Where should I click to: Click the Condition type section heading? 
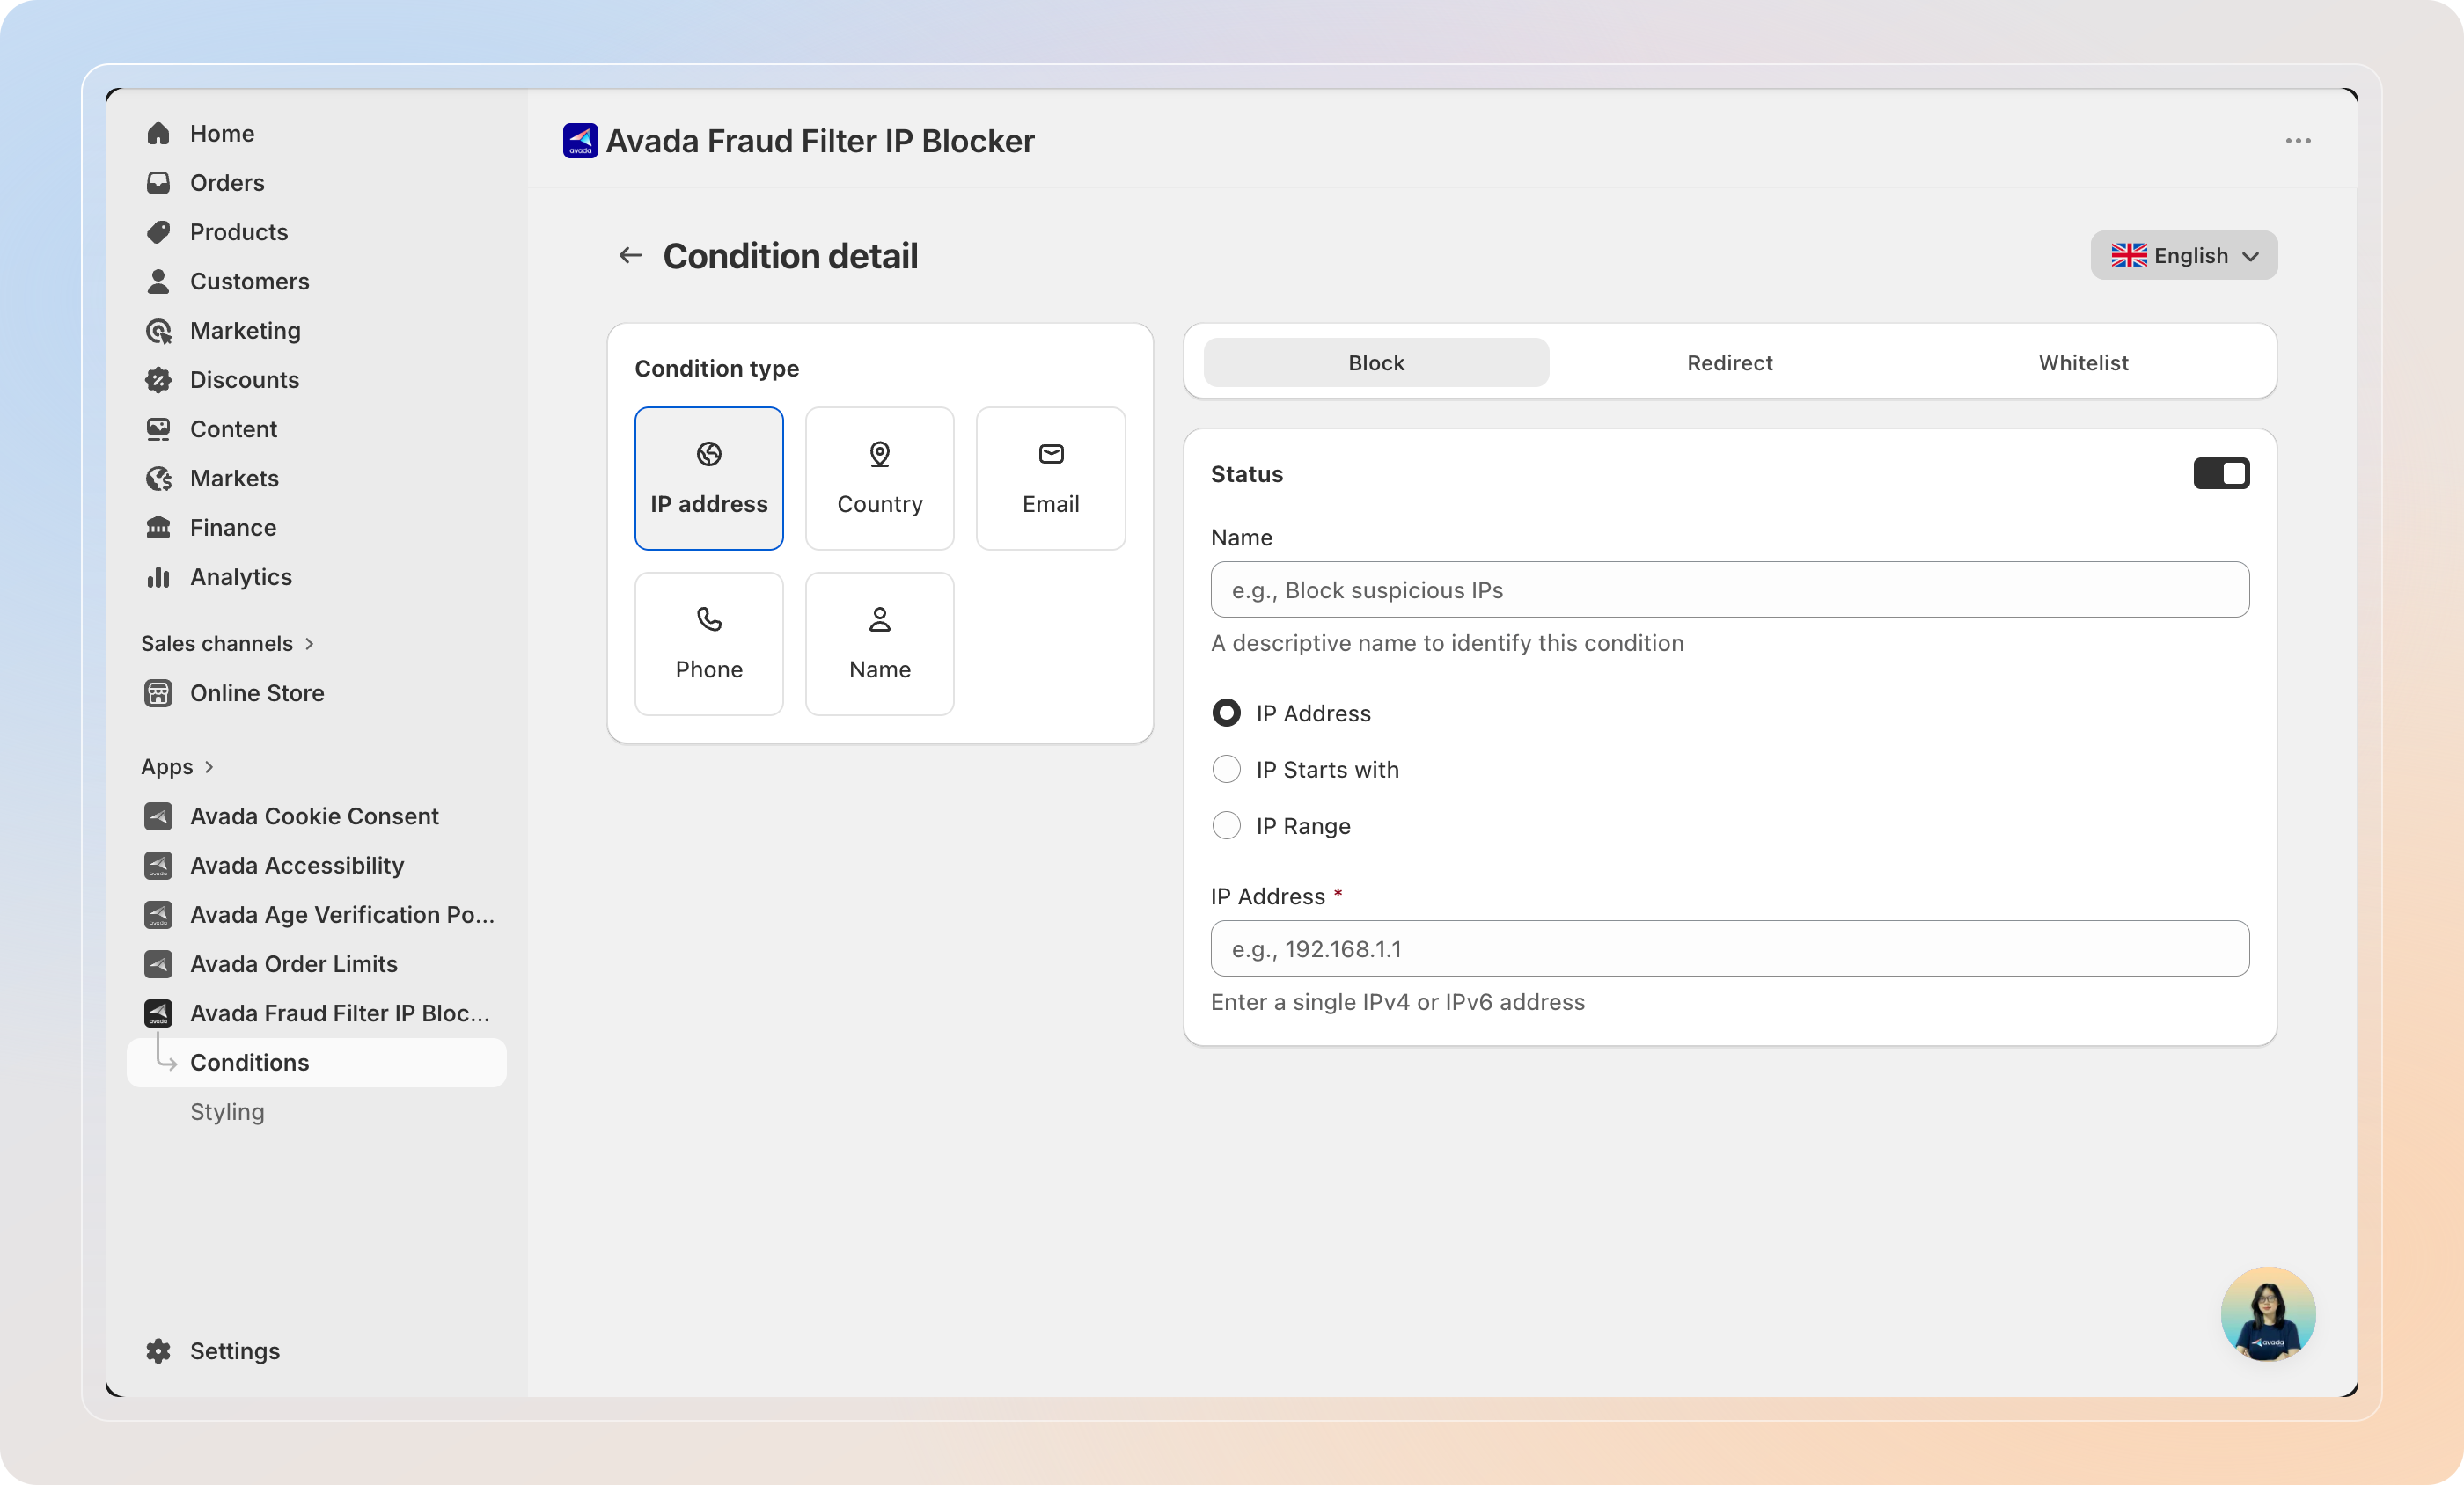[x=717, y=368]
